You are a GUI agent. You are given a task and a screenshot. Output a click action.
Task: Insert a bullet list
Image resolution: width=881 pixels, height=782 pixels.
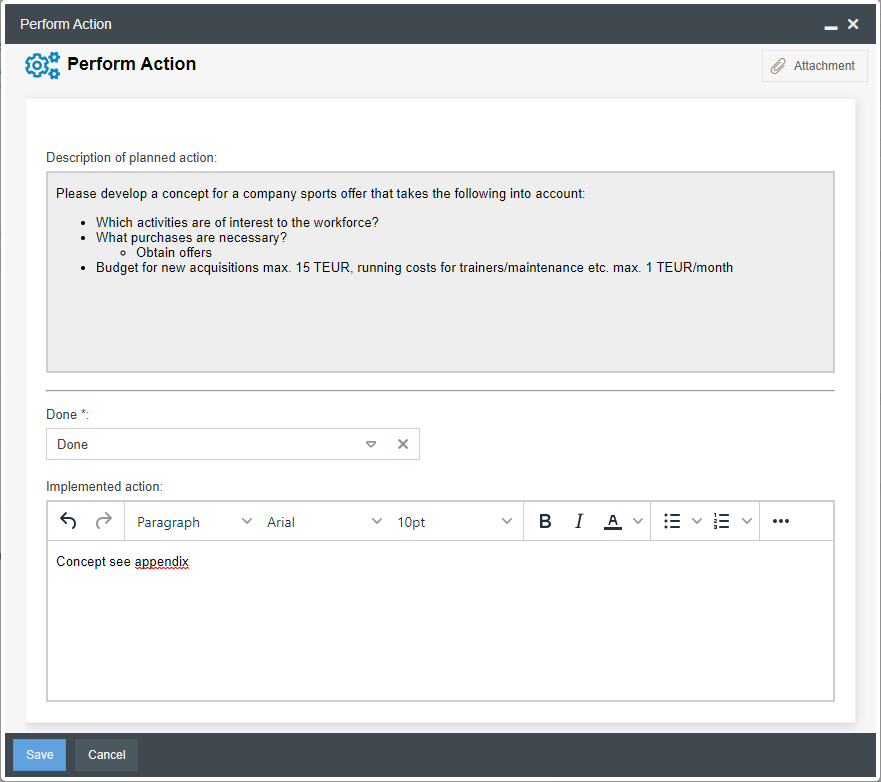672,521
